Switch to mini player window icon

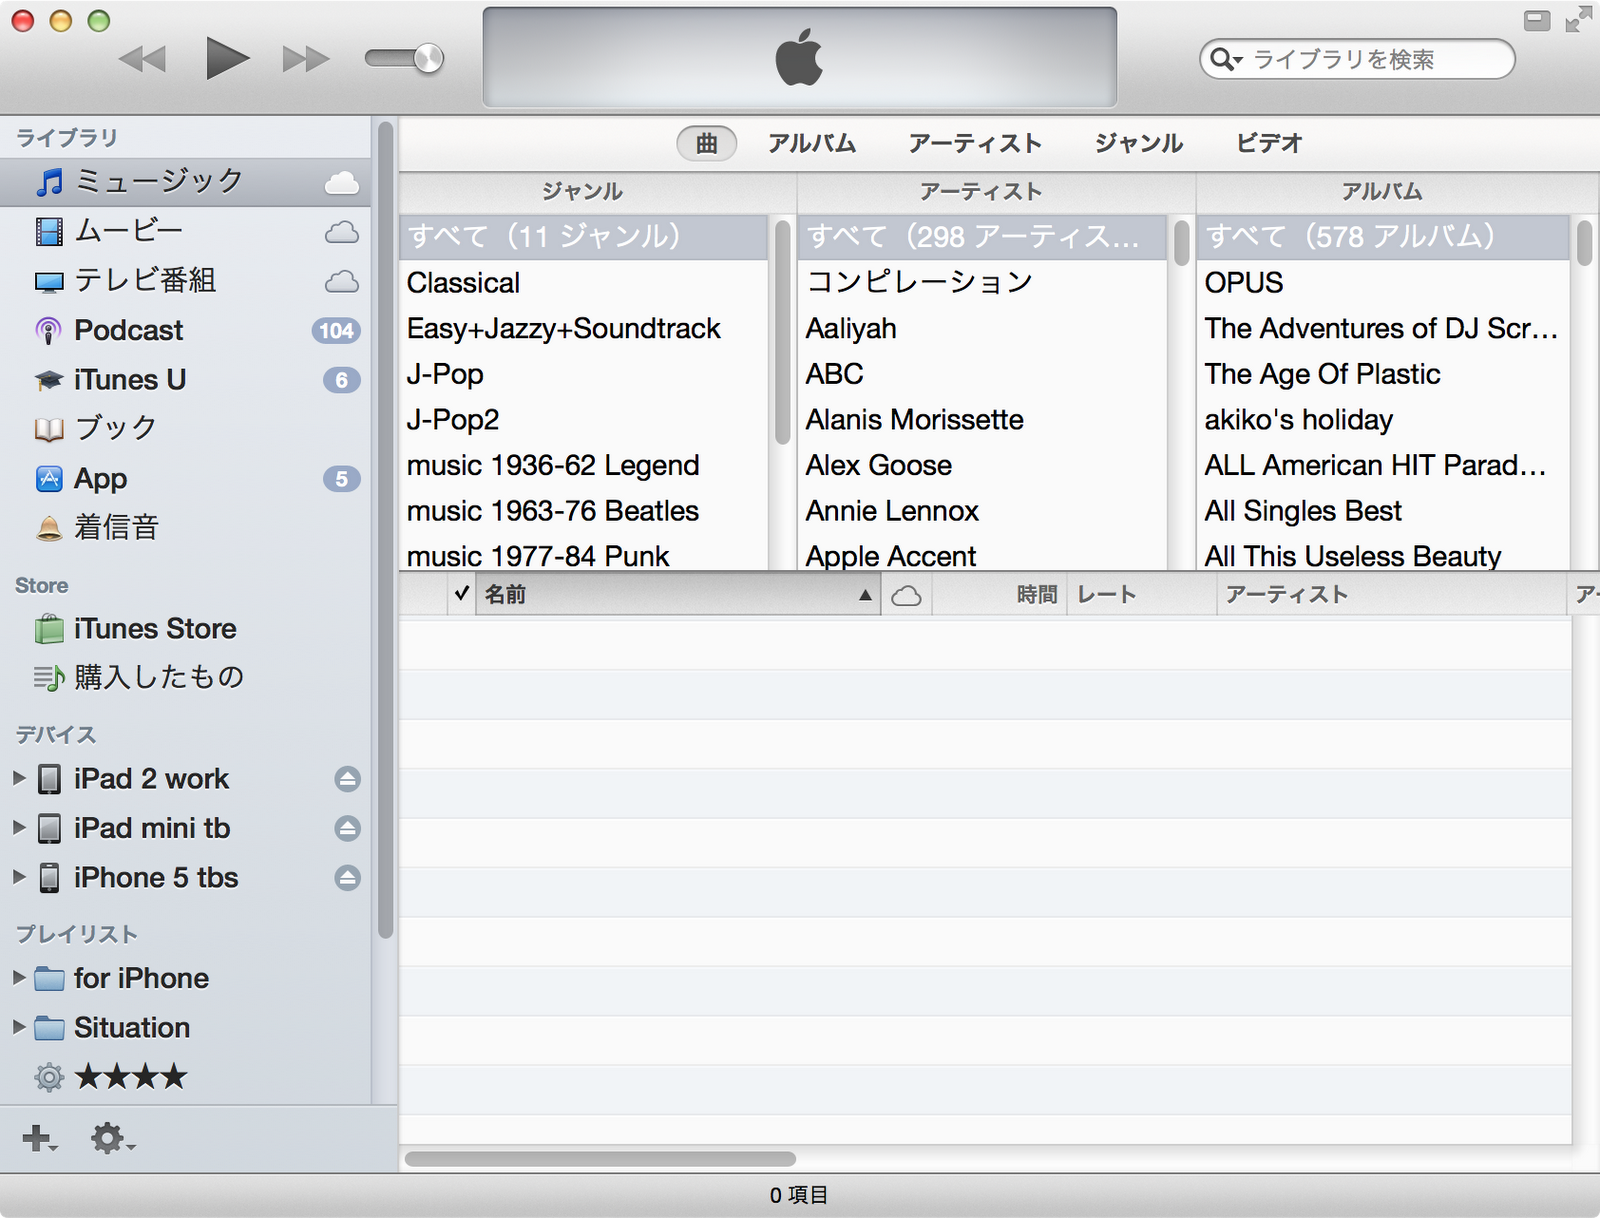[1537, 20]
